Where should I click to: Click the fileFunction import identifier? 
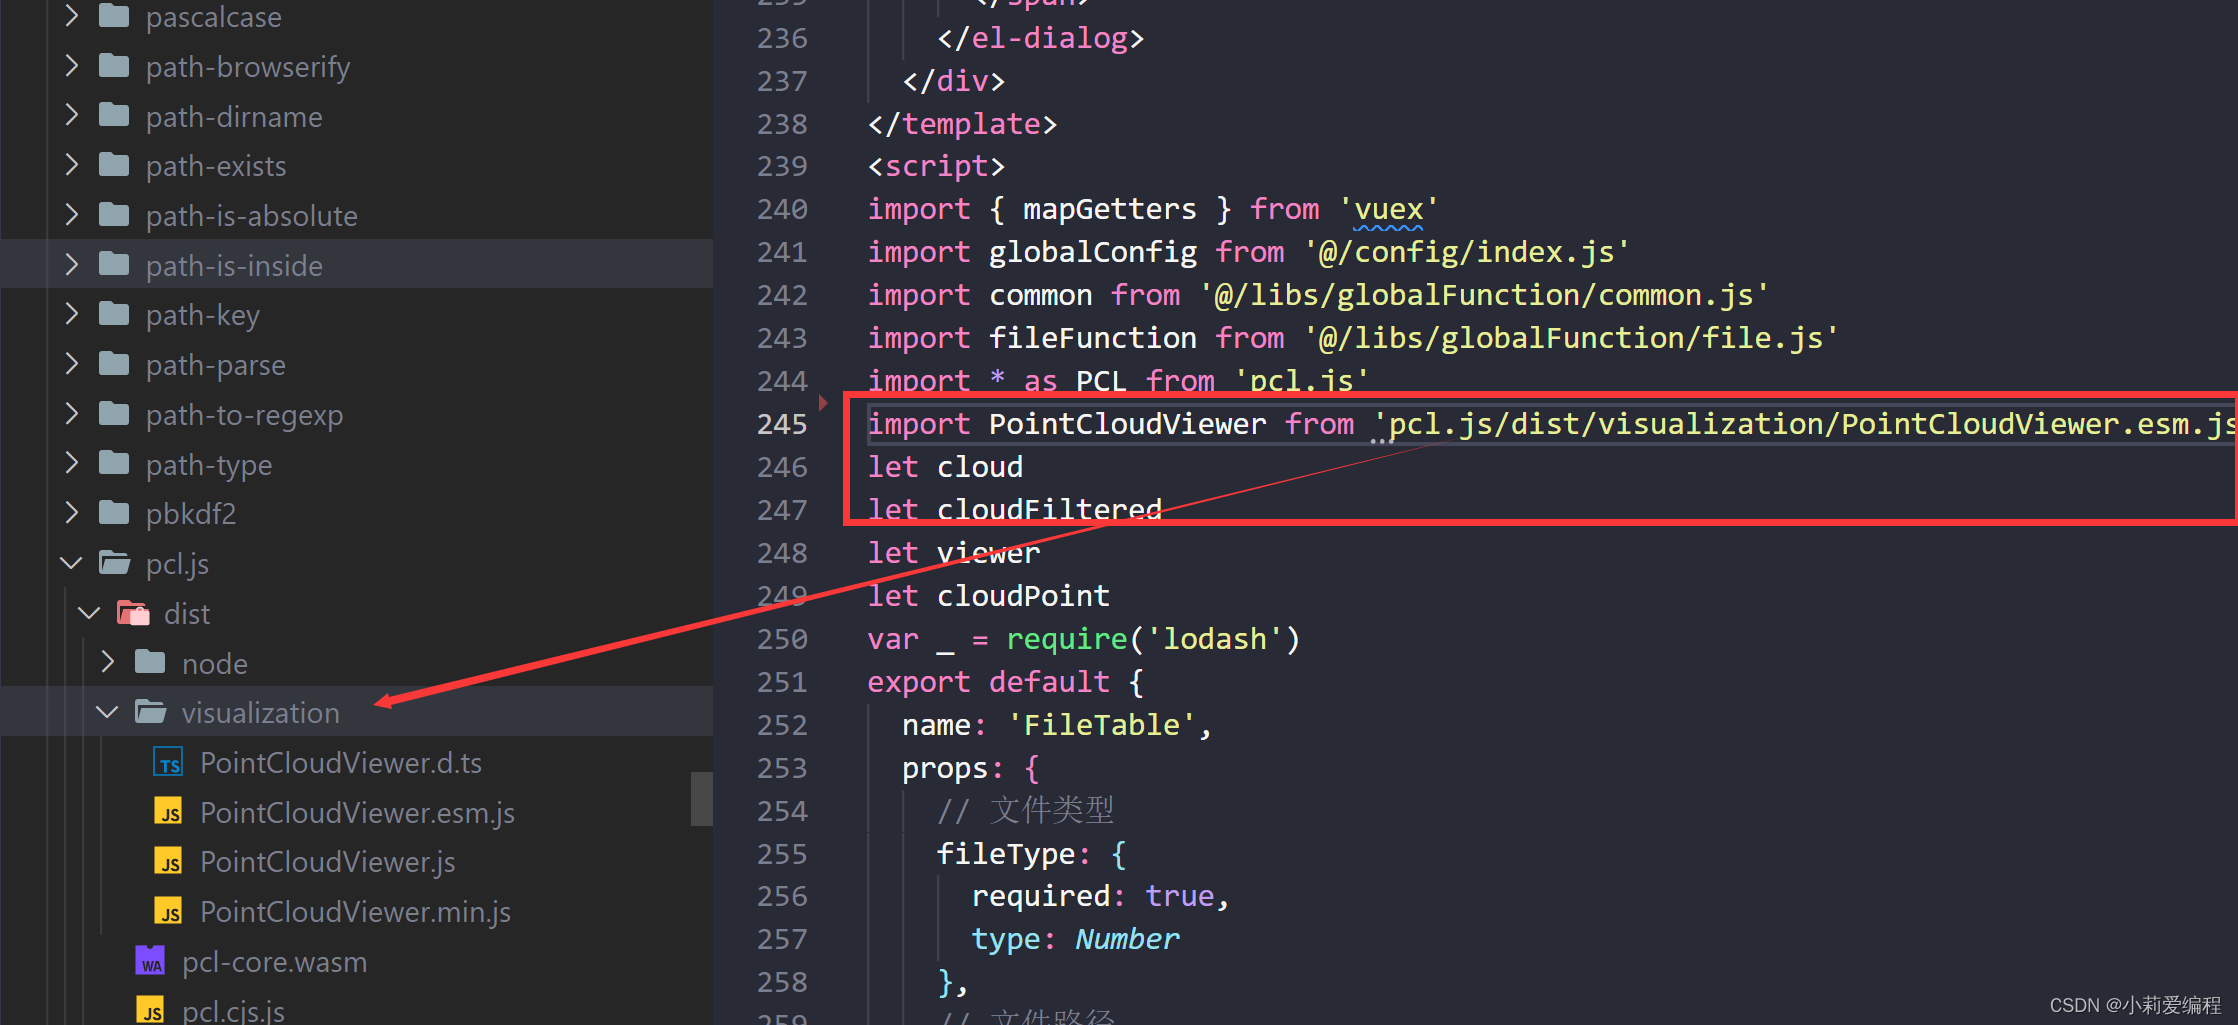[1092, 338]
